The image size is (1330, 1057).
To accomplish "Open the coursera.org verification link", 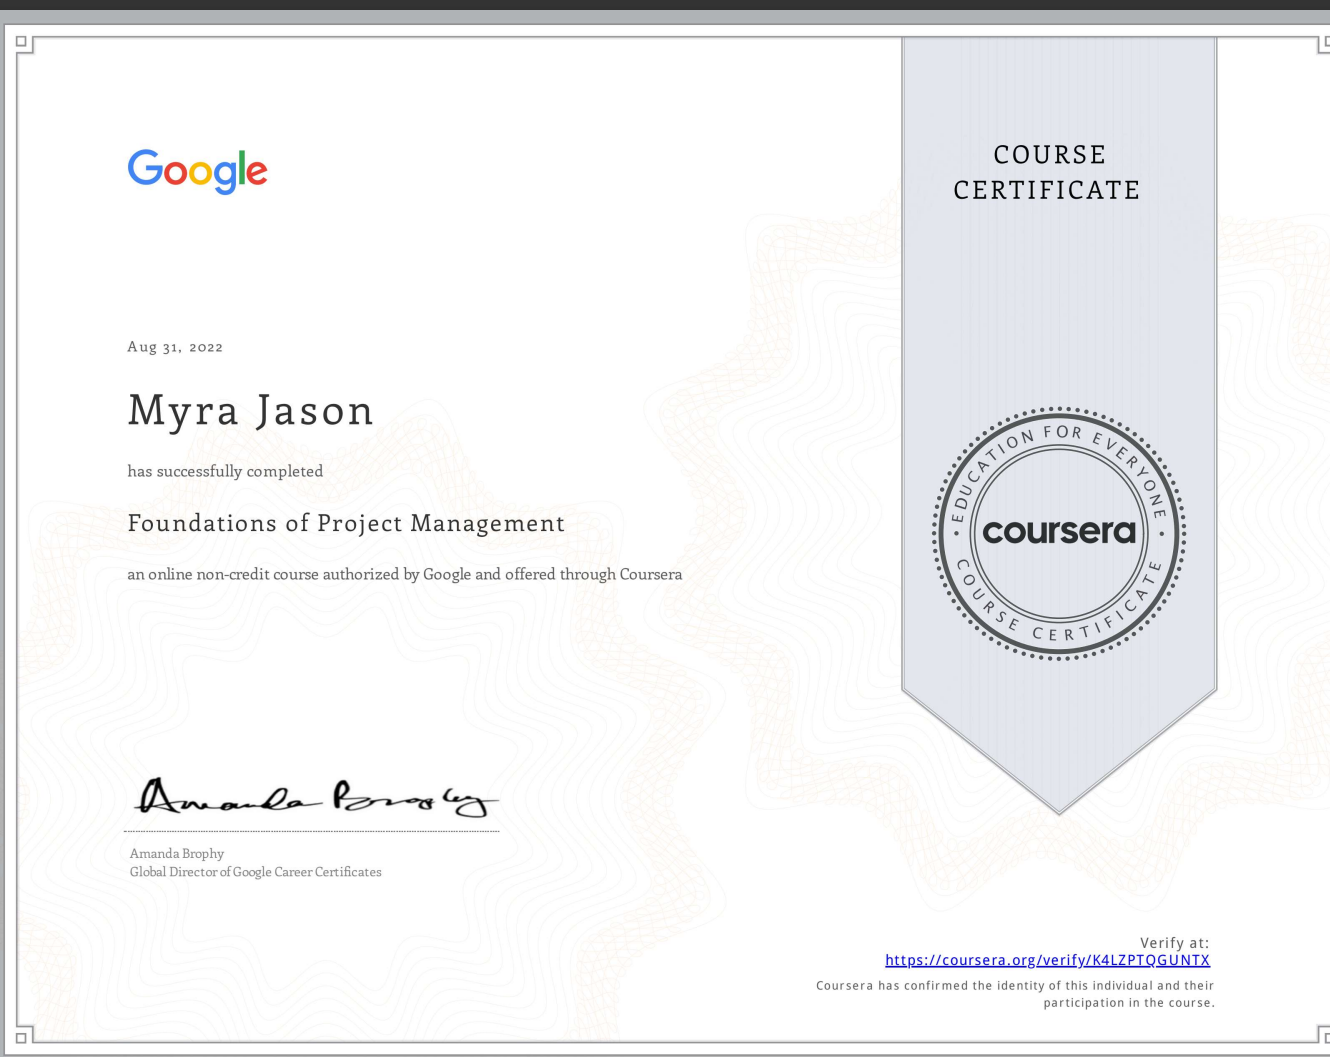I will [x=1047, y=960].
